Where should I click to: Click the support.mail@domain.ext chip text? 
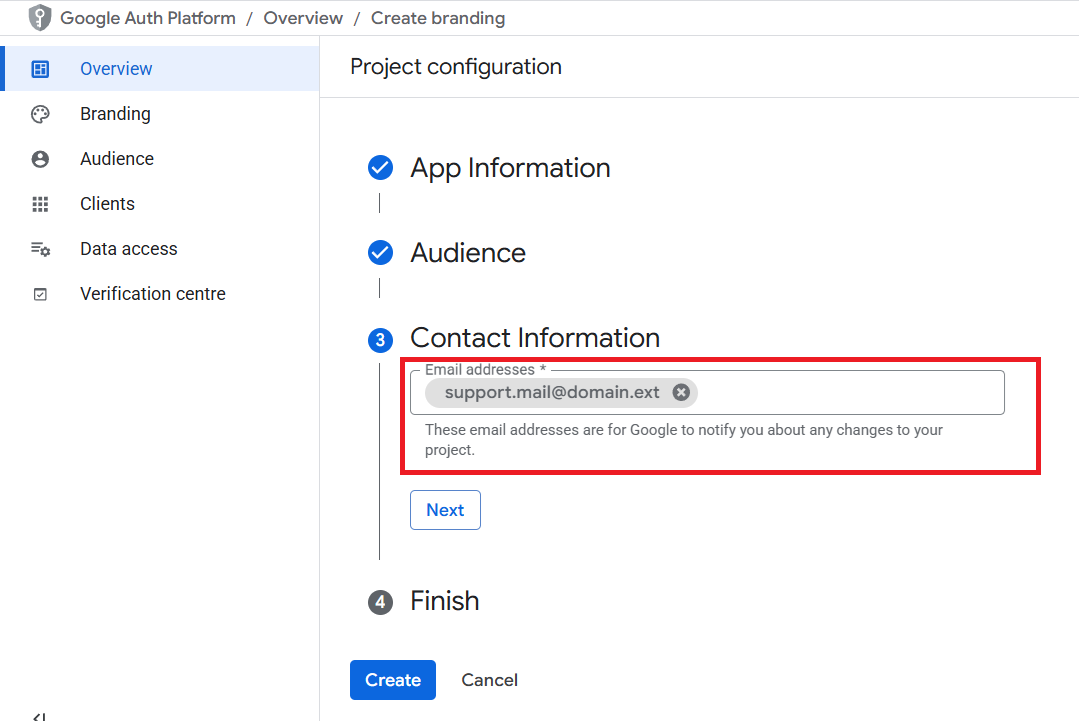point(552,392)
